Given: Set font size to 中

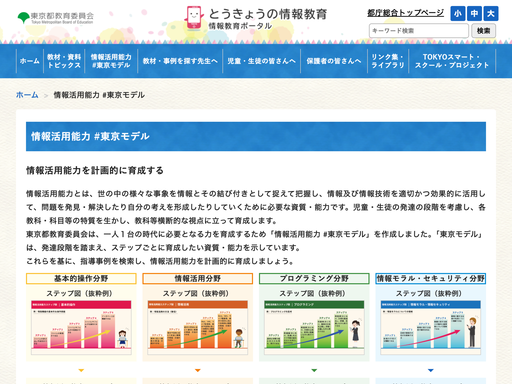Looking at the screenshot, I should pos(474,14).
